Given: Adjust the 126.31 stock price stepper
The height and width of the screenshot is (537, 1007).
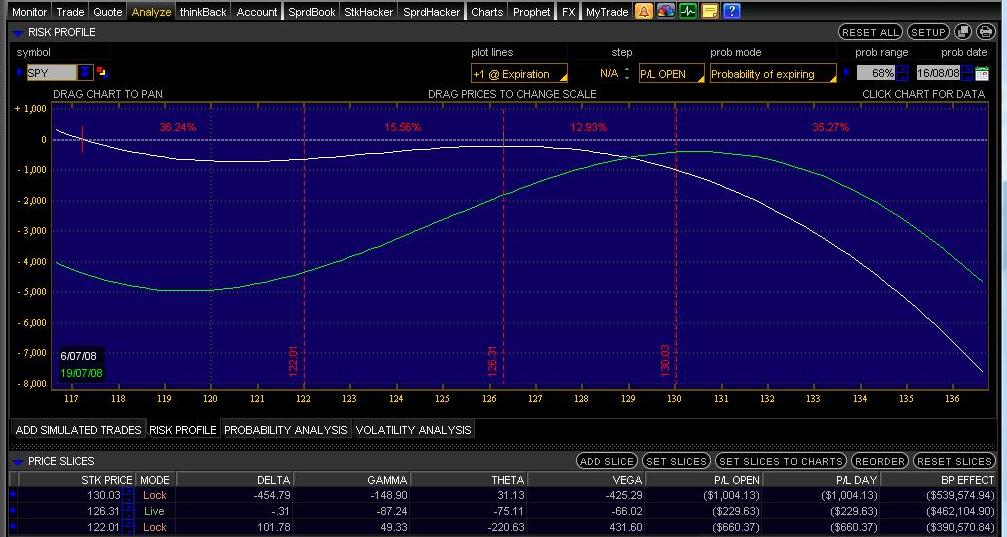Looking at the screenshot, I should 128,511.
